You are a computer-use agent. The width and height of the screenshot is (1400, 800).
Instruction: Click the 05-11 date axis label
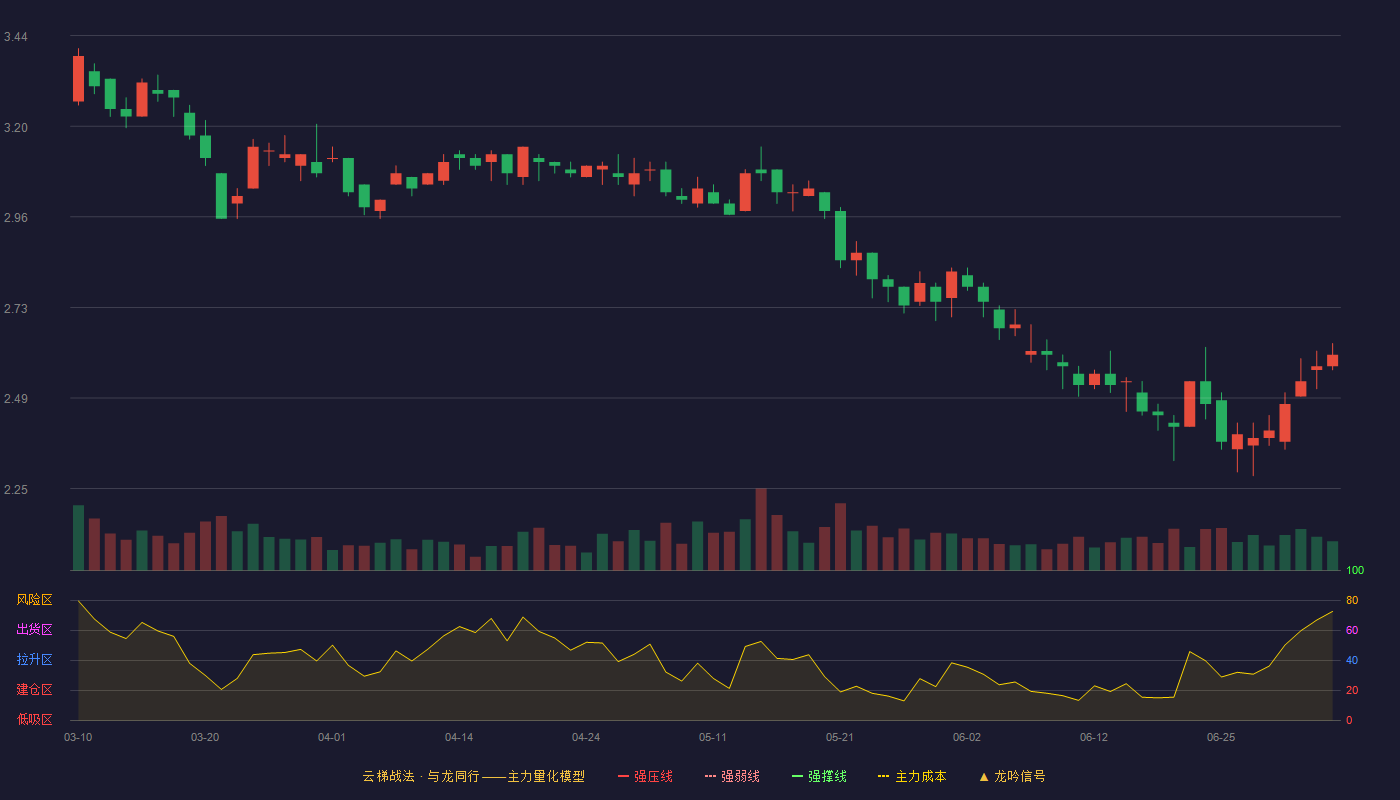click(x=713, y=737)
